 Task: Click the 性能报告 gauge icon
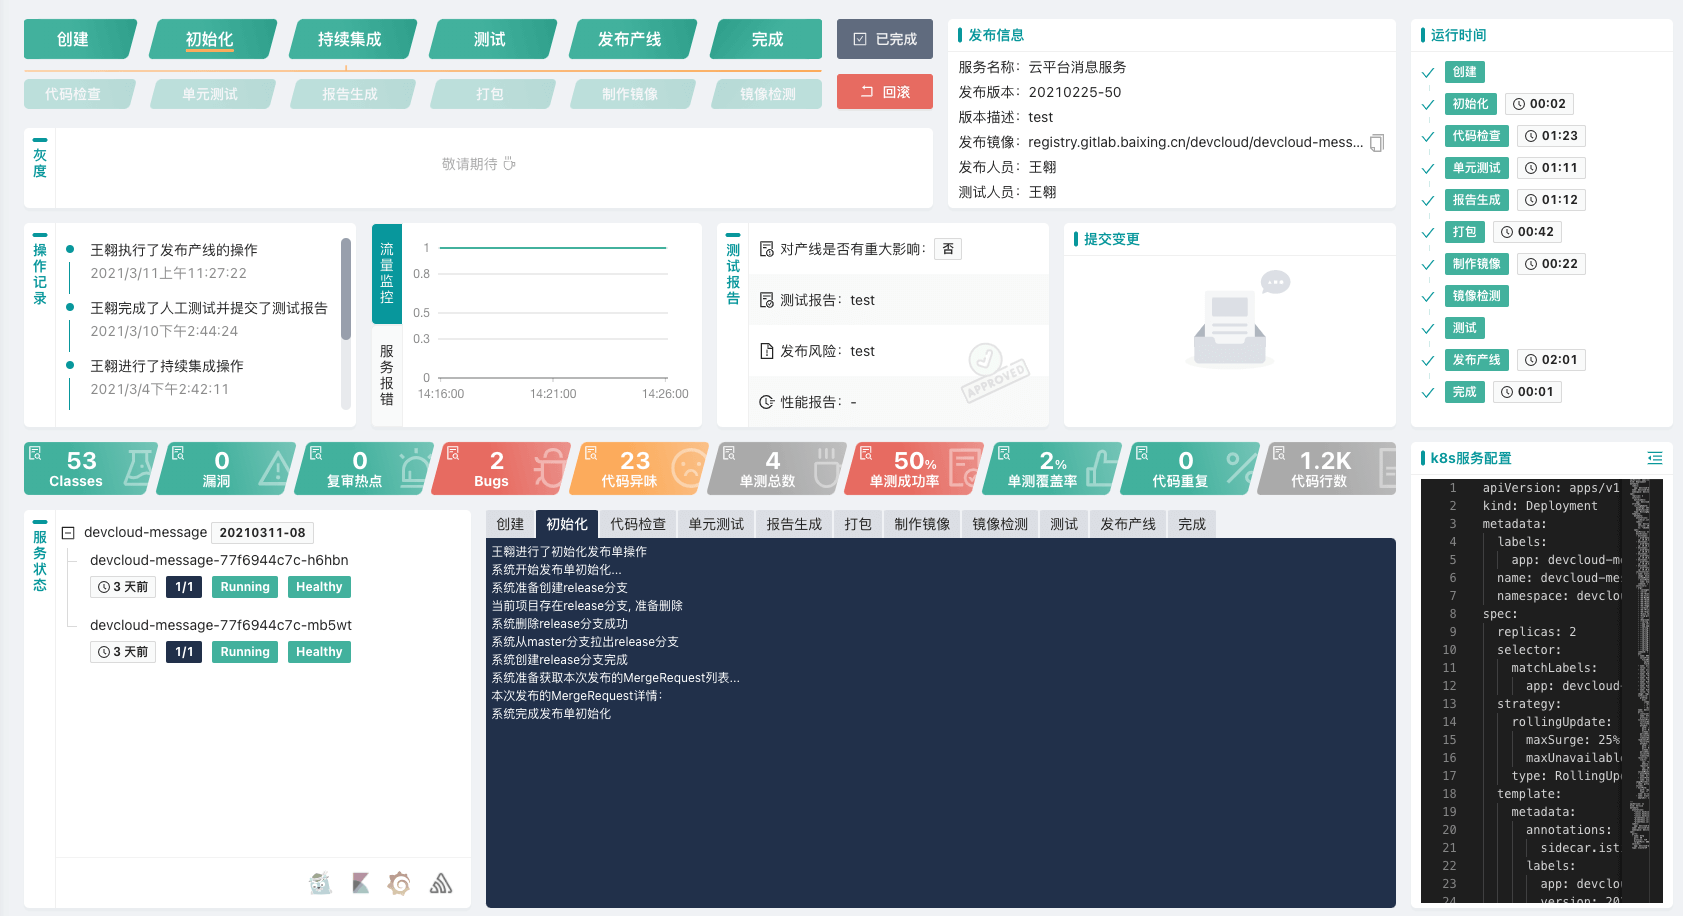point(767,402)
